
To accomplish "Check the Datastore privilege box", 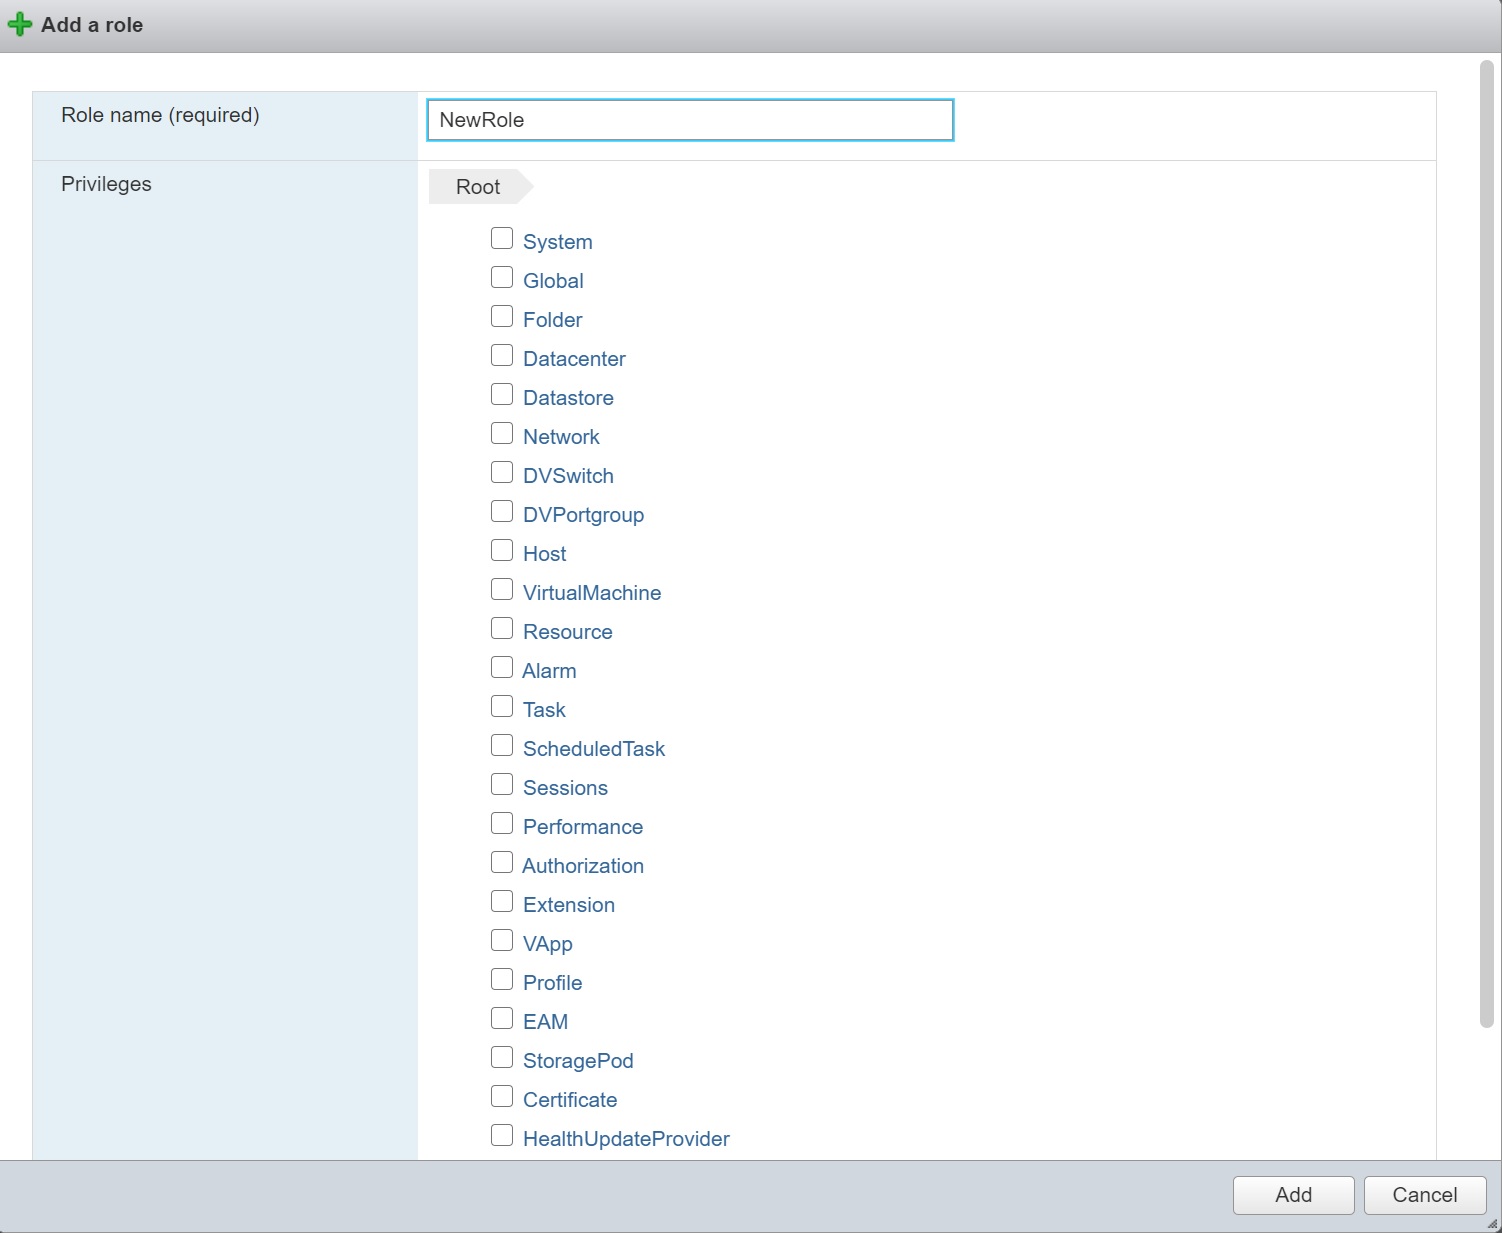I will click(x=502, y=395).
